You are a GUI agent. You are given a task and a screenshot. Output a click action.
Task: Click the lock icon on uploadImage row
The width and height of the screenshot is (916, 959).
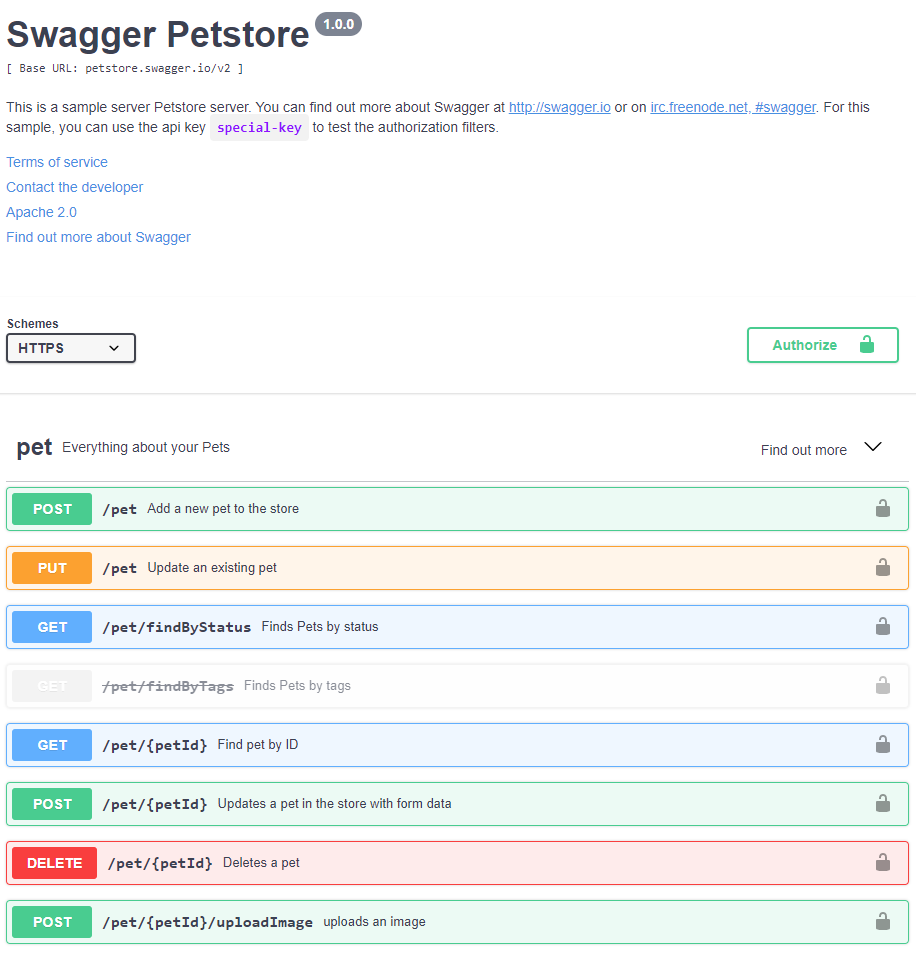pos(882,921)
